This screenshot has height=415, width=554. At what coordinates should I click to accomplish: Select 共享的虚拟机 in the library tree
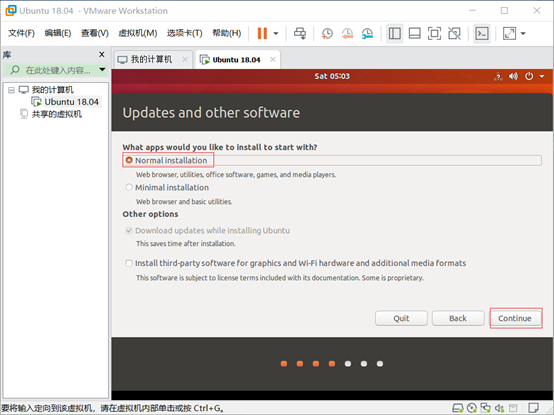pos(57,114)
